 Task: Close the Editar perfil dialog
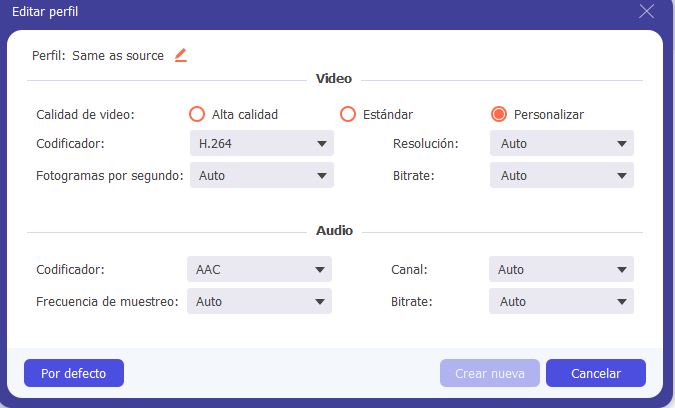(x=646, y=12)
